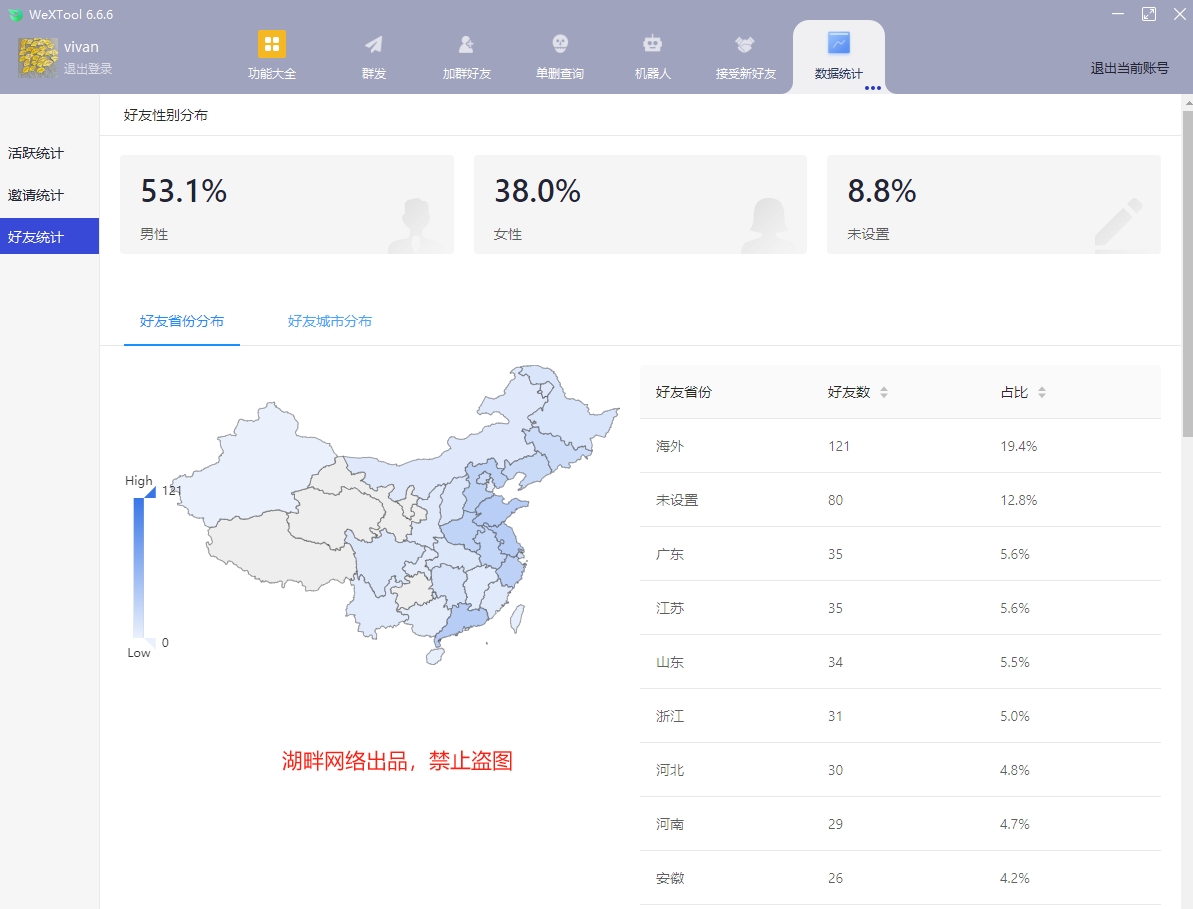1193x909 pixels.
Task: Select 好友省份分布 tab
Action: coord(182,322)
